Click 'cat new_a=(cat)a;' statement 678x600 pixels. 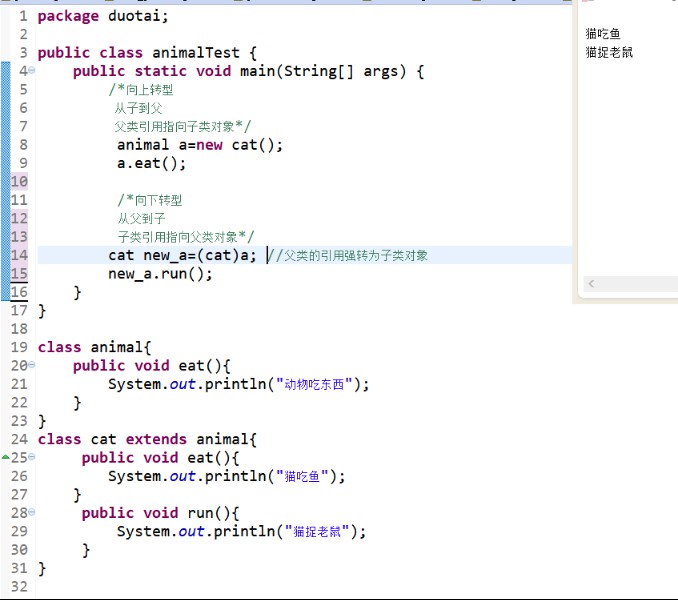[x=182, y=255]
